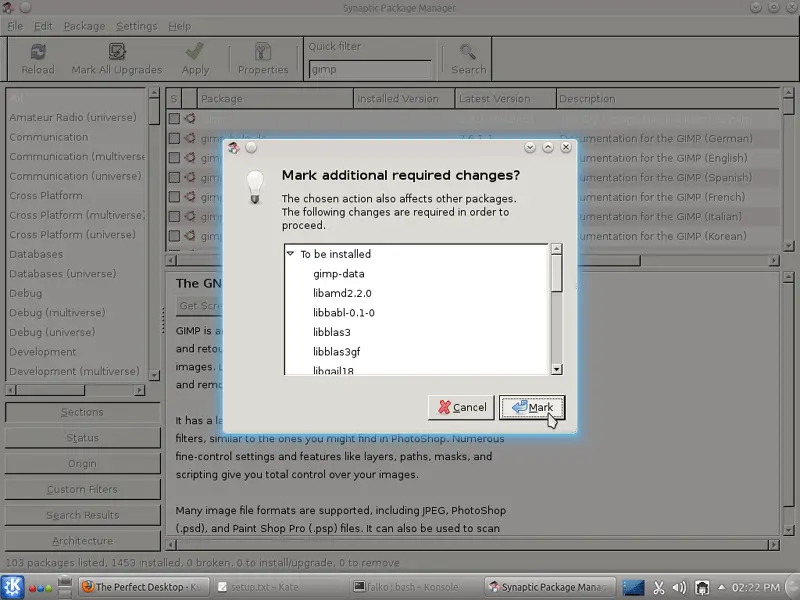
Task: Click the three colored dots activities icon
Action: click(x=40, y=588)
